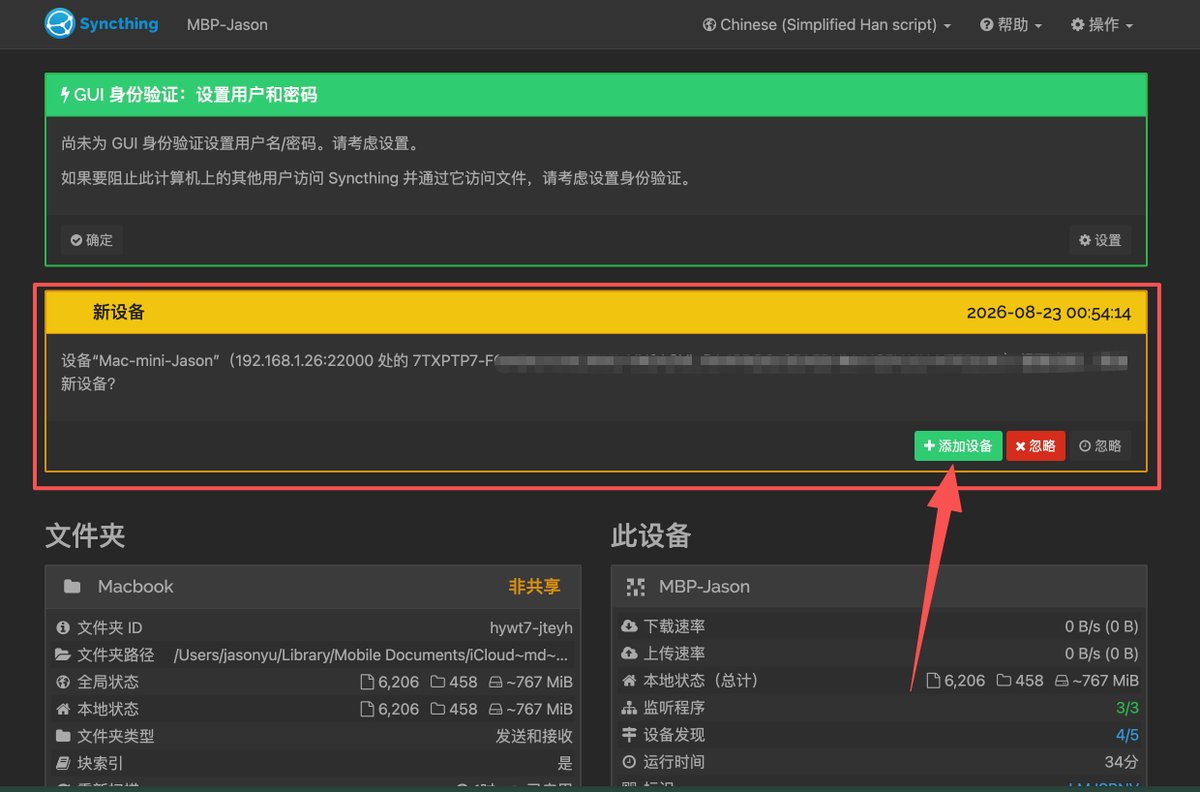
Task: Click the 0 B/s value beside 下载速率
Action: 1102,627
